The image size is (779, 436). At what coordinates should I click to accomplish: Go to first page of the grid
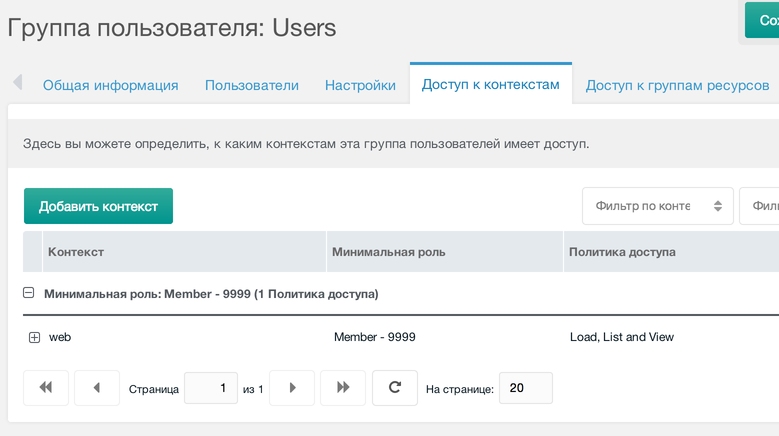coord(45,388)
